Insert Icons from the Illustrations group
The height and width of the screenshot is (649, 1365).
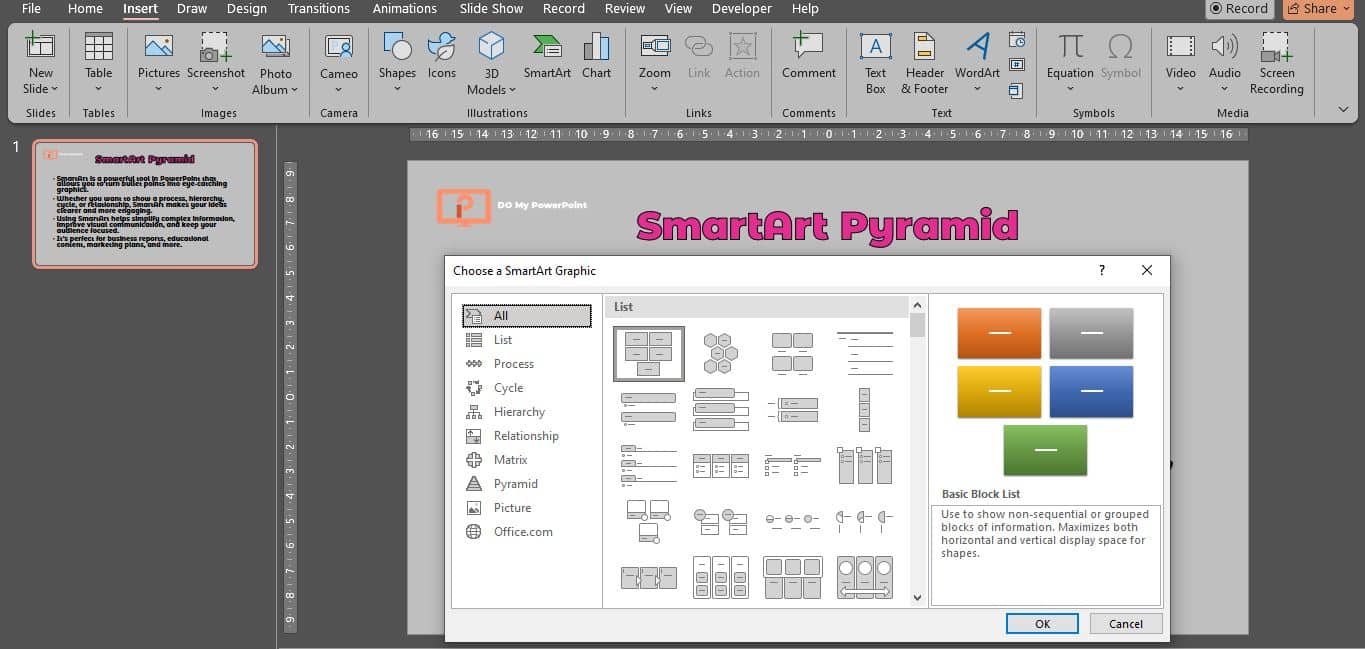point(441,60)
